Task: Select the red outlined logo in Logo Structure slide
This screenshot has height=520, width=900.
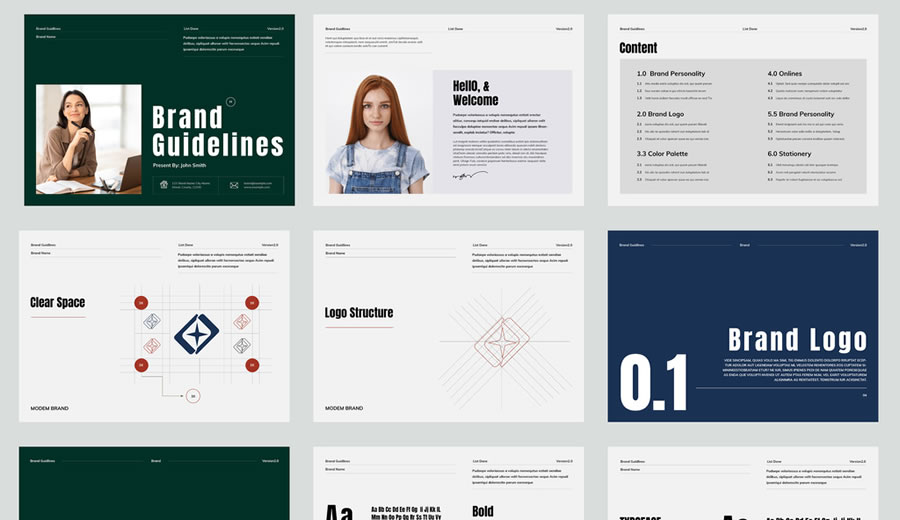Action: (x=502, y=342)
